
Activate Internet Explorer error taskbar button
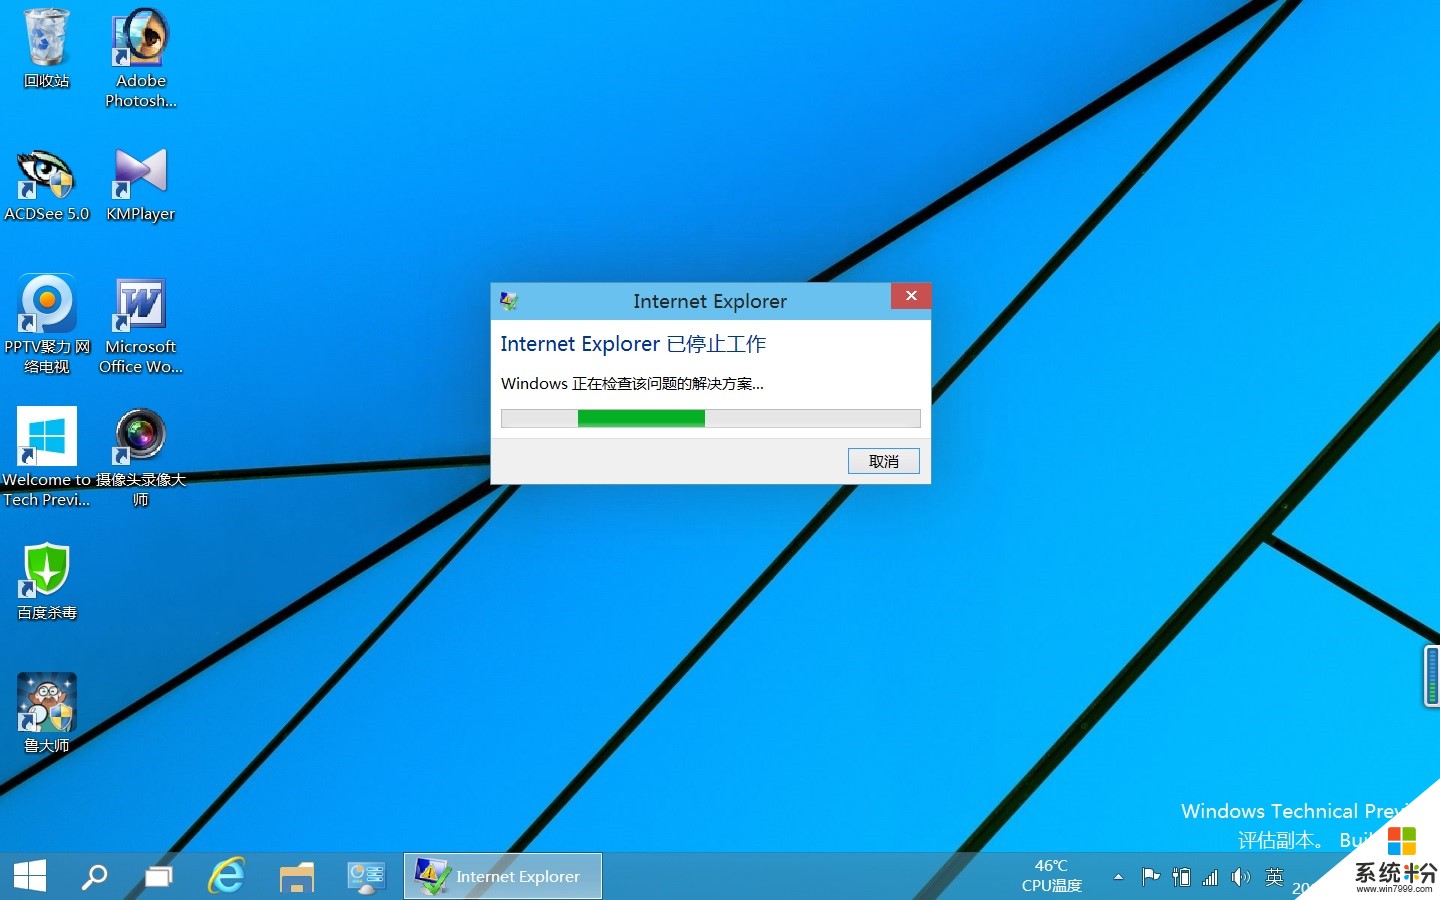tap(503, 876)
